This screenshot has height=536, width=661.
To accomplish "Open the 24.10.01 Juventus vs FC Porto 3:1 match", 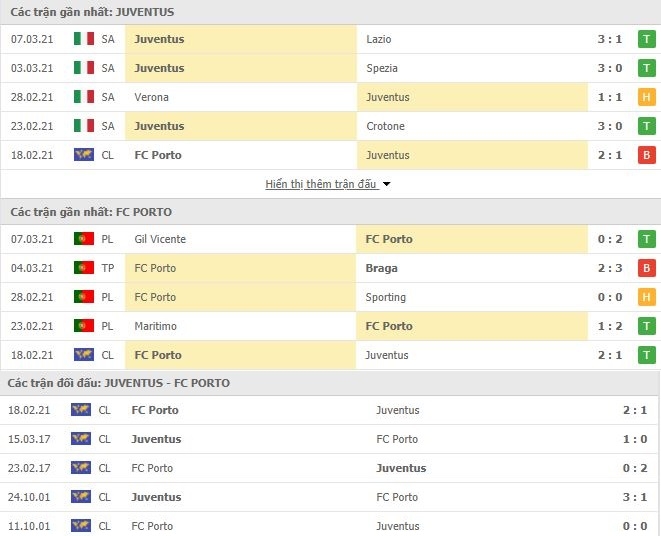I will click(x=330, y=497).
